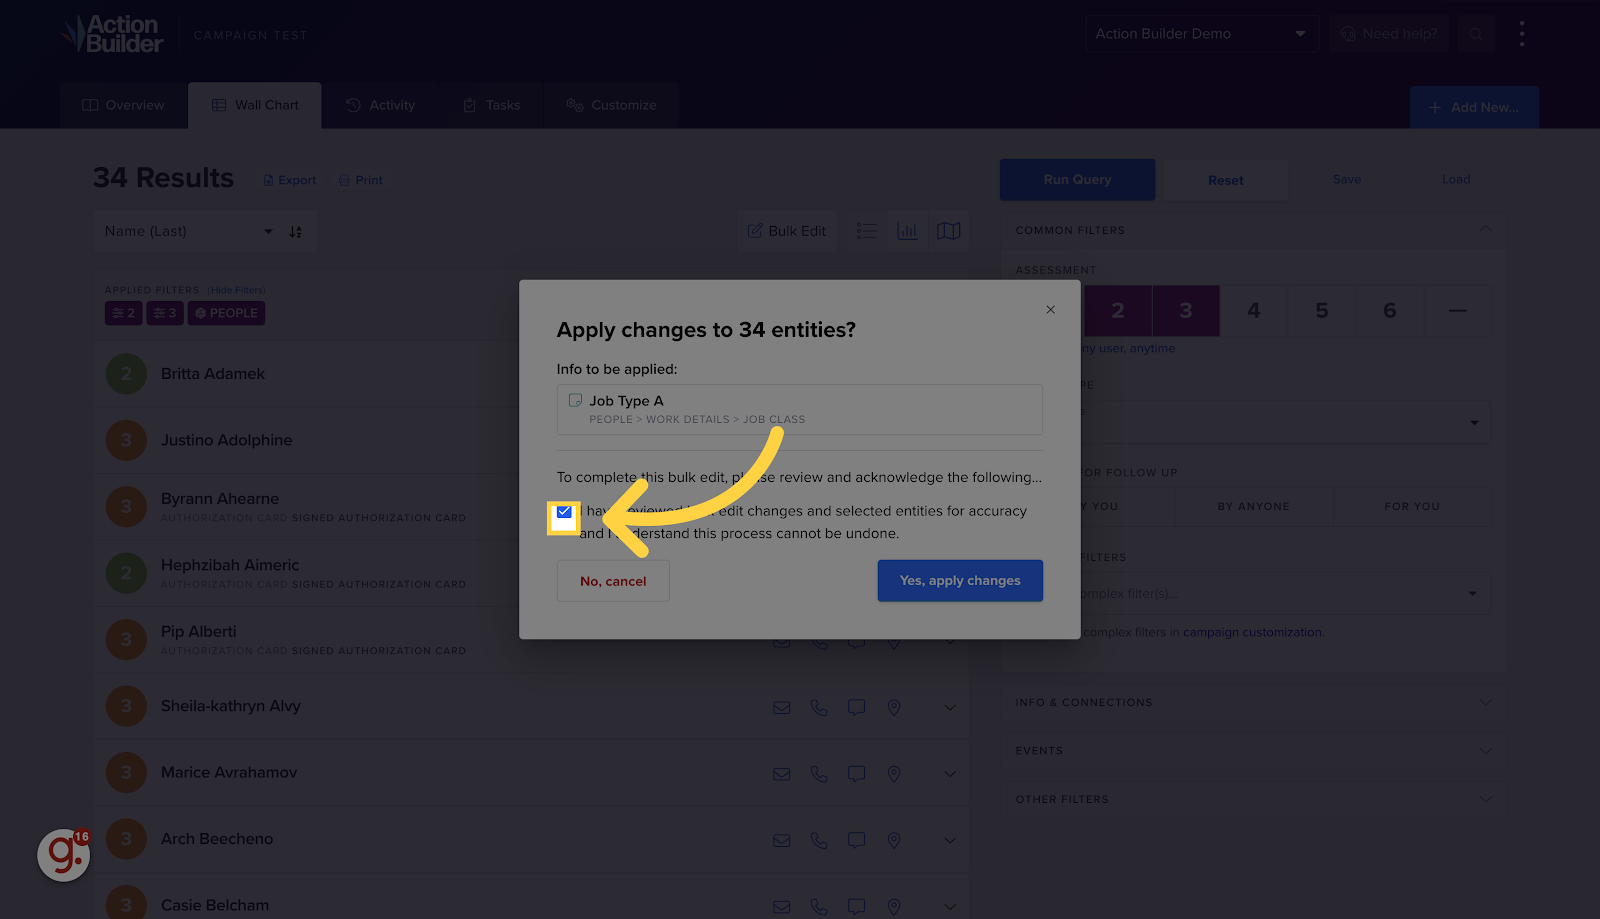Open the Guidde widget bubble
Image resolution: width=1600 pixels, height=919 pixels.
point(64,854)
